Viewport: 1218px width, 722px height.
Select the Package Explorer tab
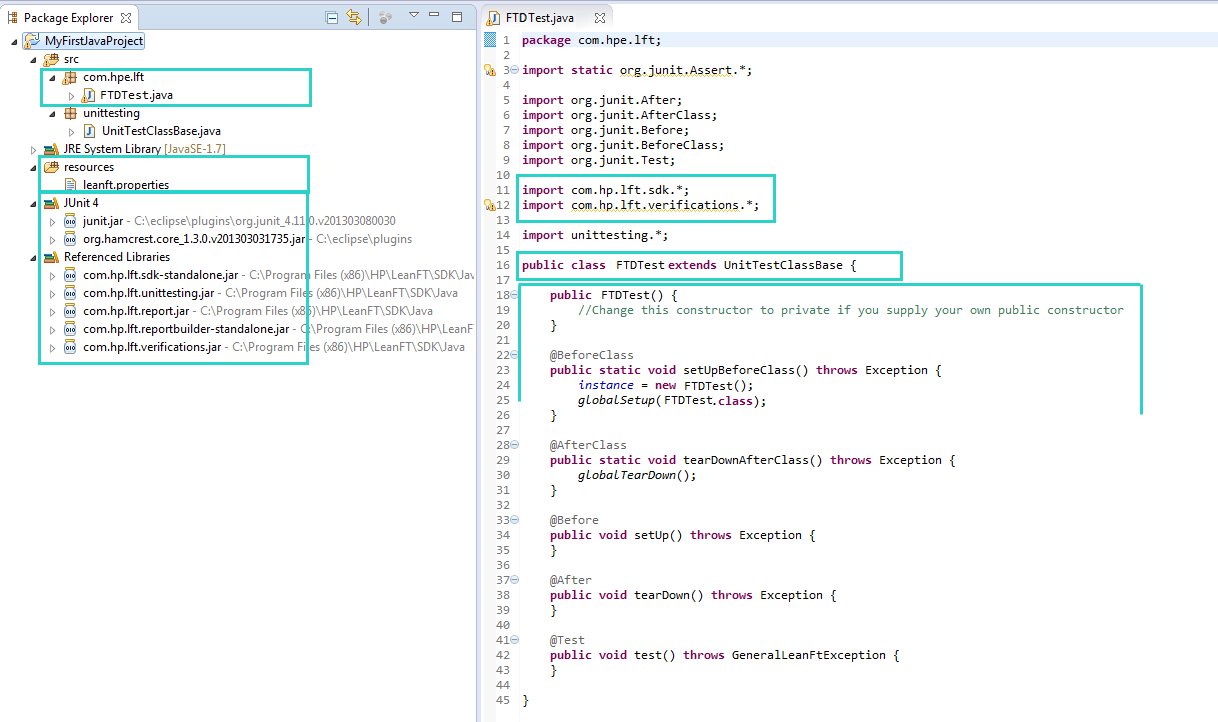click(x=67, y=18)
